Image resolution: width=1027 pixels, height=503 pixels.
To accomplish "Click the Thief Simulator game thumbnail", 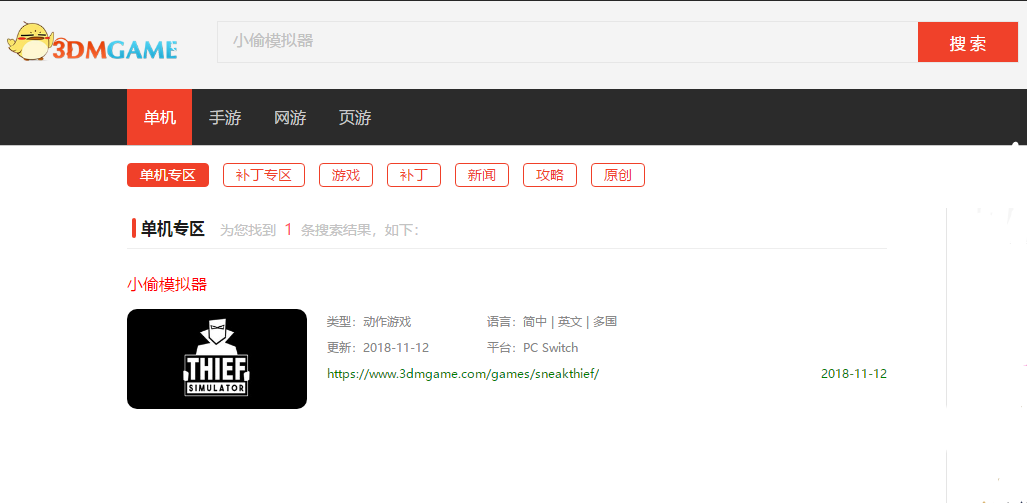I will [x=217, y=359].
